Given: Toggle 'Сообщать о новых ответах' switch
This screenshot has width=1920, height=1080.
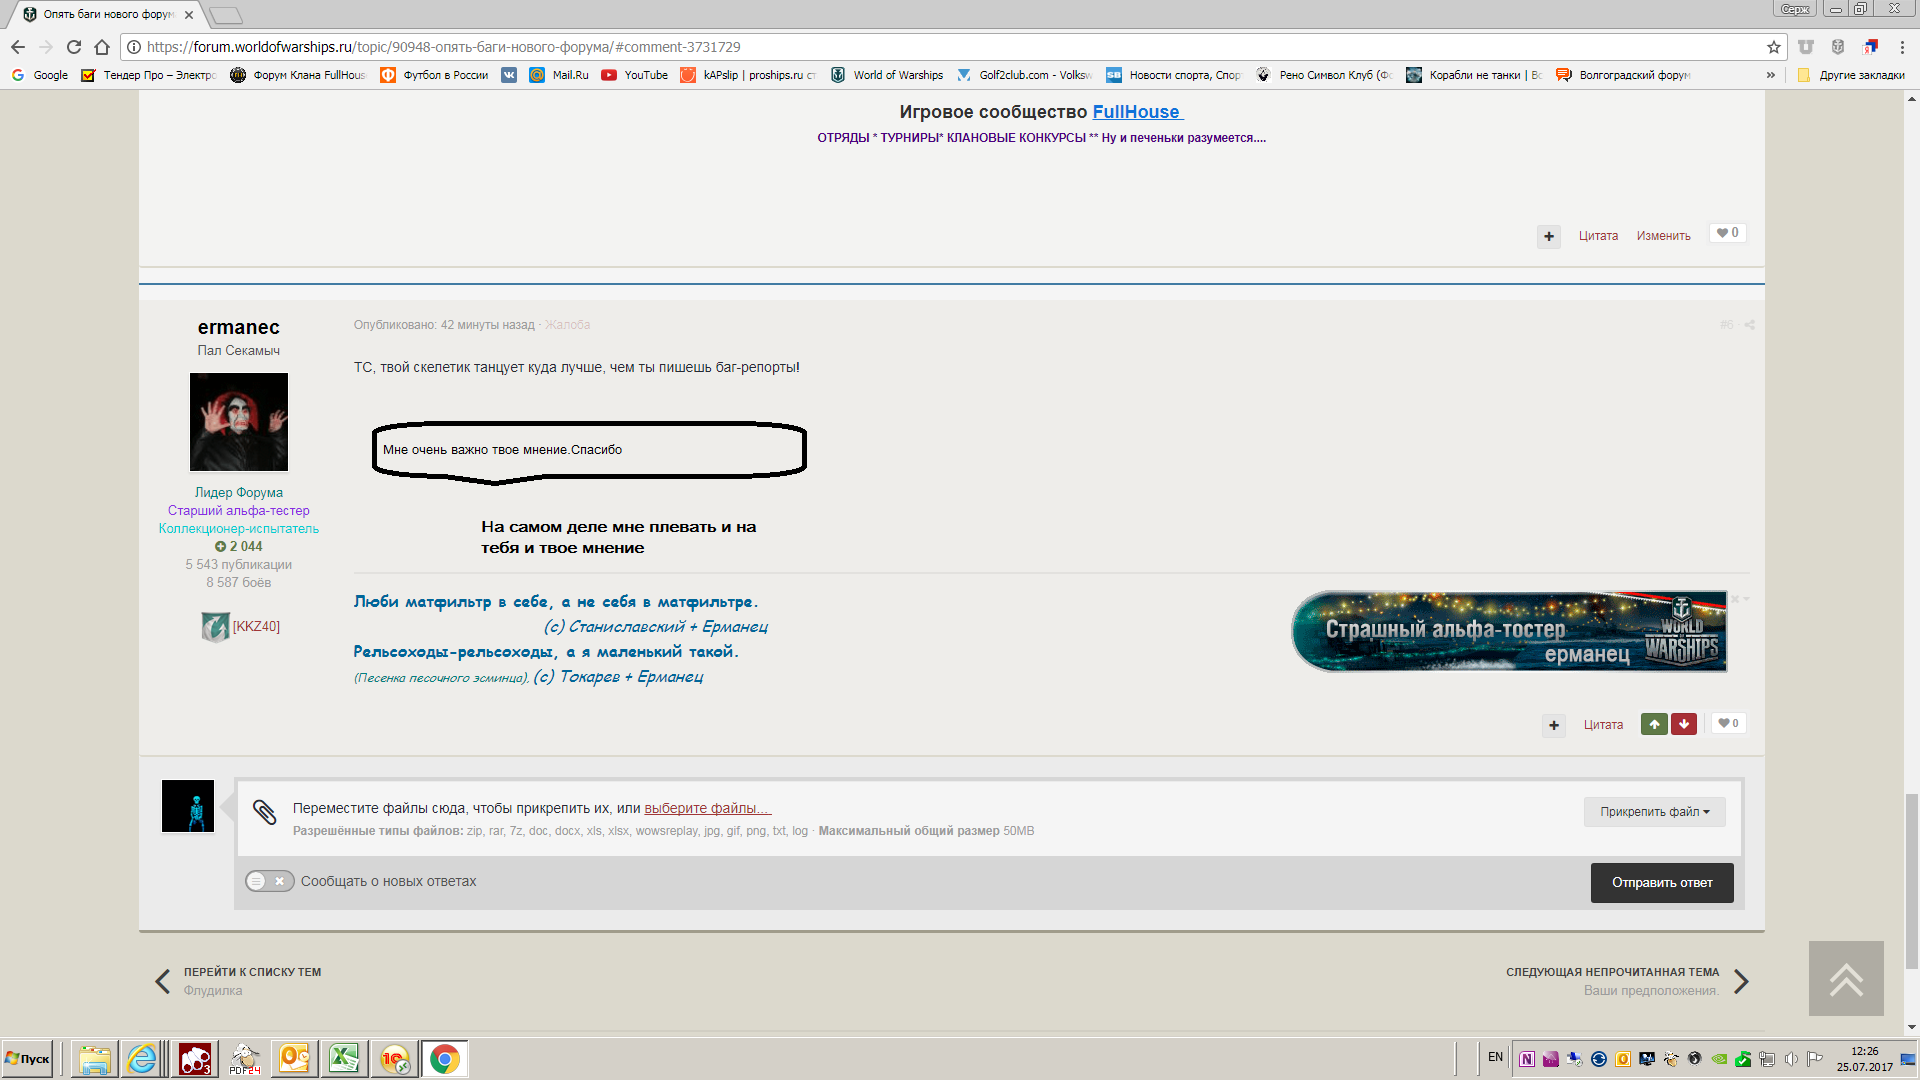Looking at the screenshot, I should pyautogui.click(x=270, y=881).
